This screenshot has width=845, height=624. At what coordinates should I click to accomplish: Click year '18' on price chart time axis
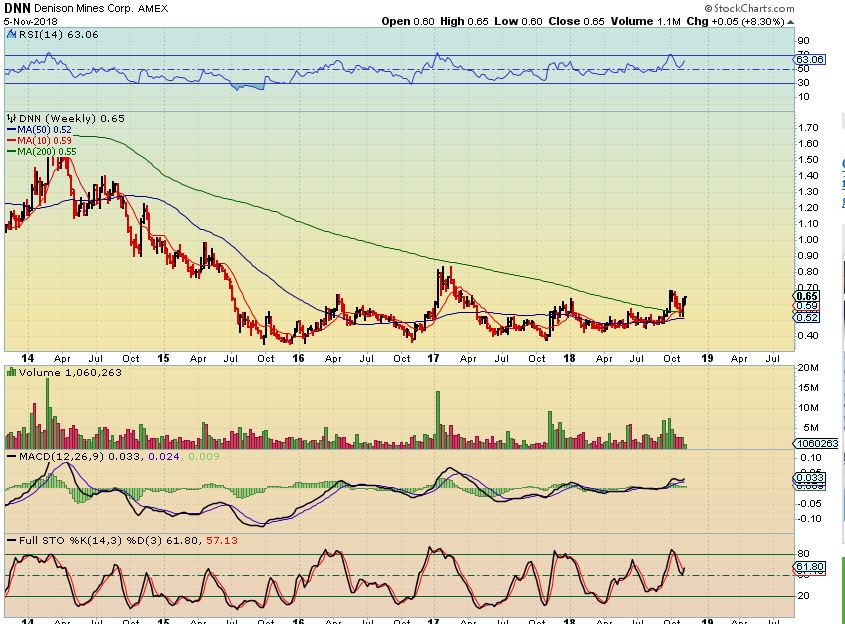tap(569, 358)
